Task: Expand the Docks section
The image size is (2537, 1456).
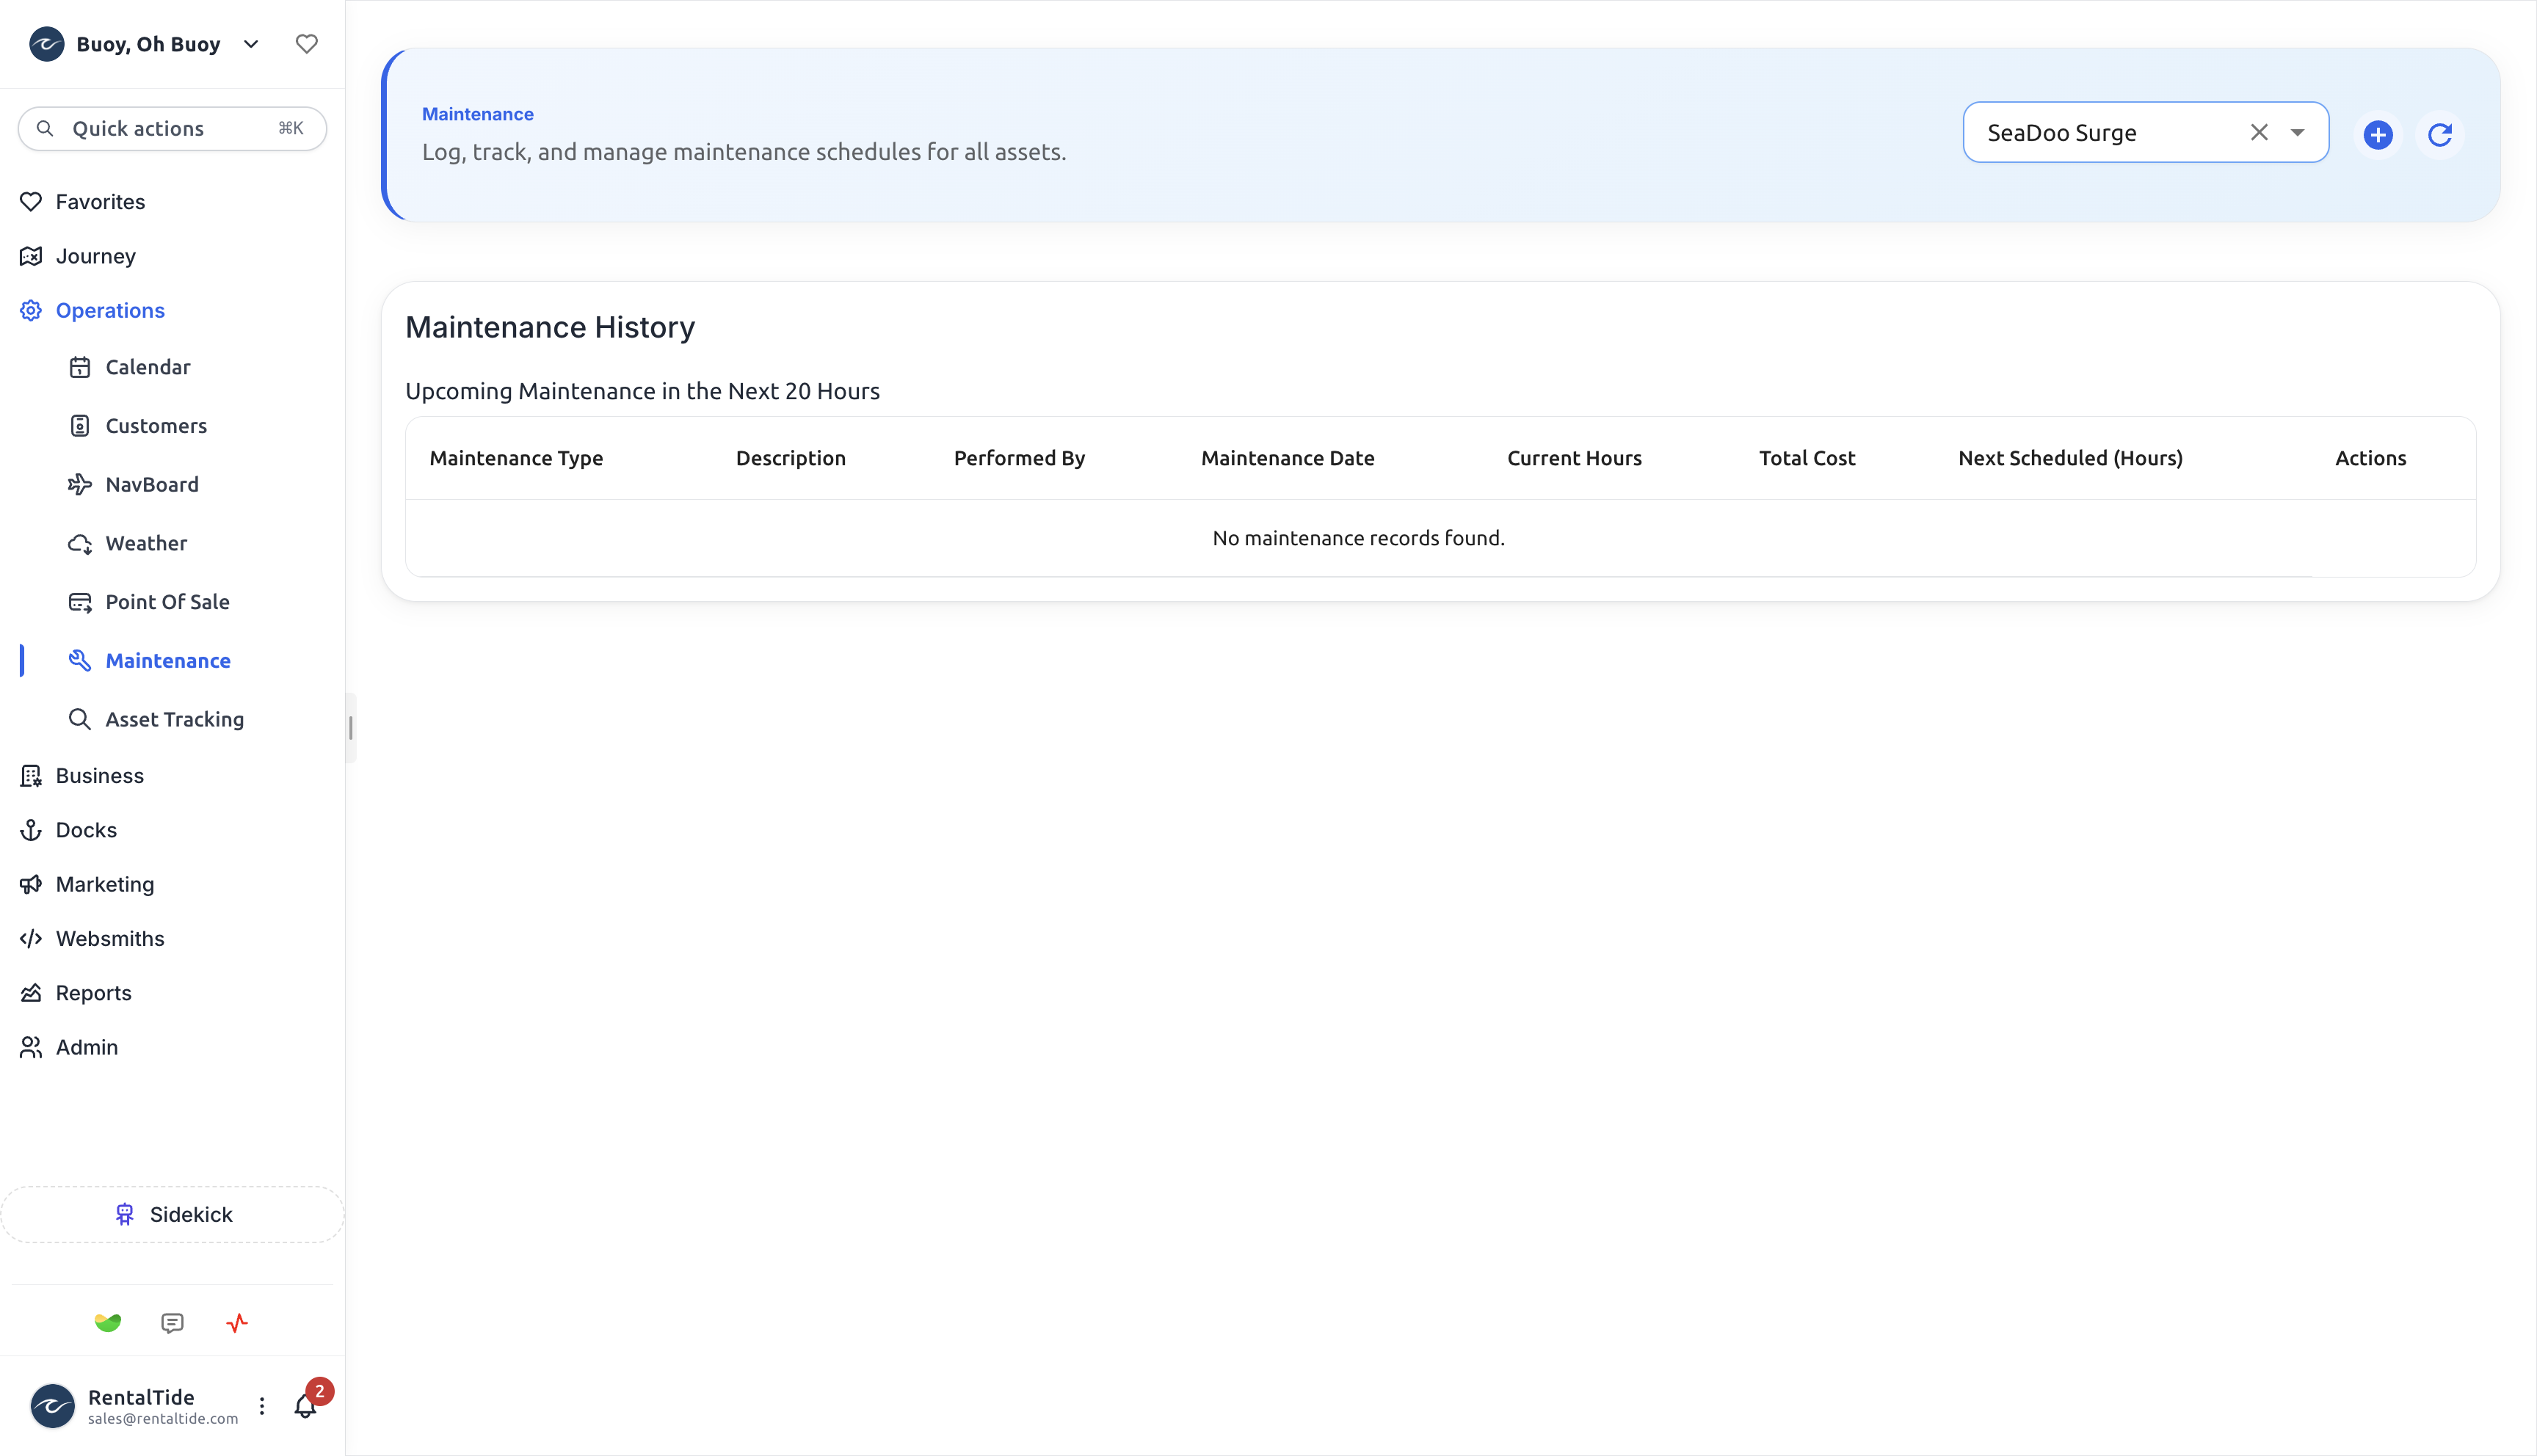Action: pos(86,830)
